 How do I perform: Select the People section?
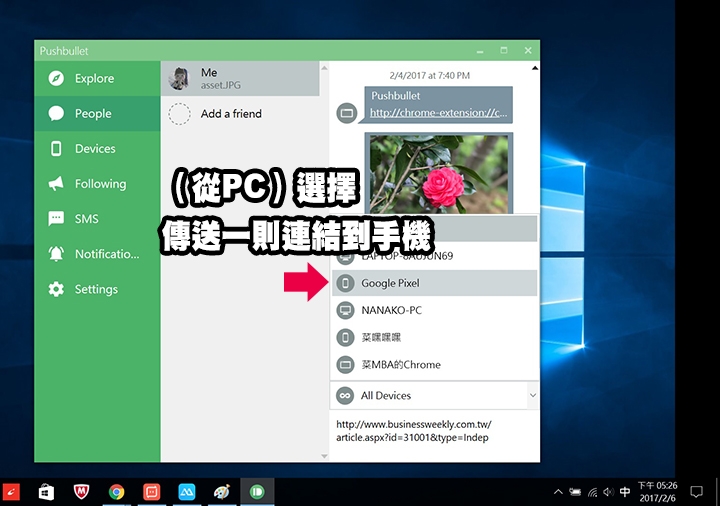point(97,113)
